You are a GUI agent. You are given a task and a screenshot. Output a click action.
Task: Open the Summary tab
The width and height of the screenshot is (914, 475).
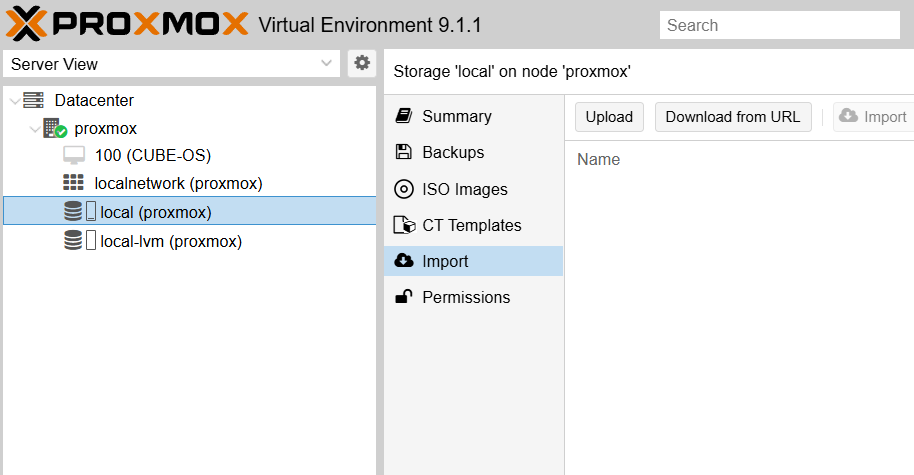coord(456,116)
